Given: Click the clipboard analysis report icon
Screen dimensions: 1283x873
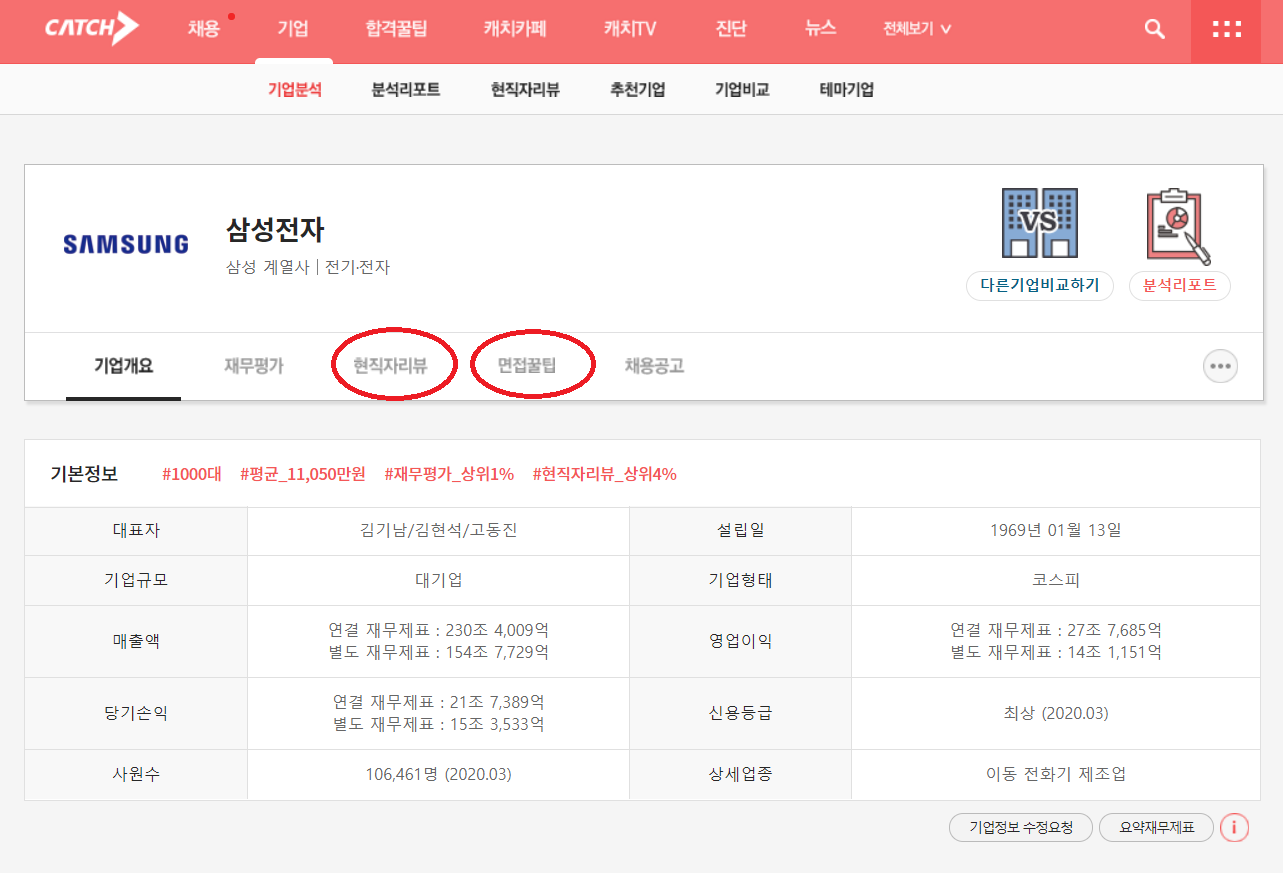Looking at the screenshot, I should pos(1180,225).
